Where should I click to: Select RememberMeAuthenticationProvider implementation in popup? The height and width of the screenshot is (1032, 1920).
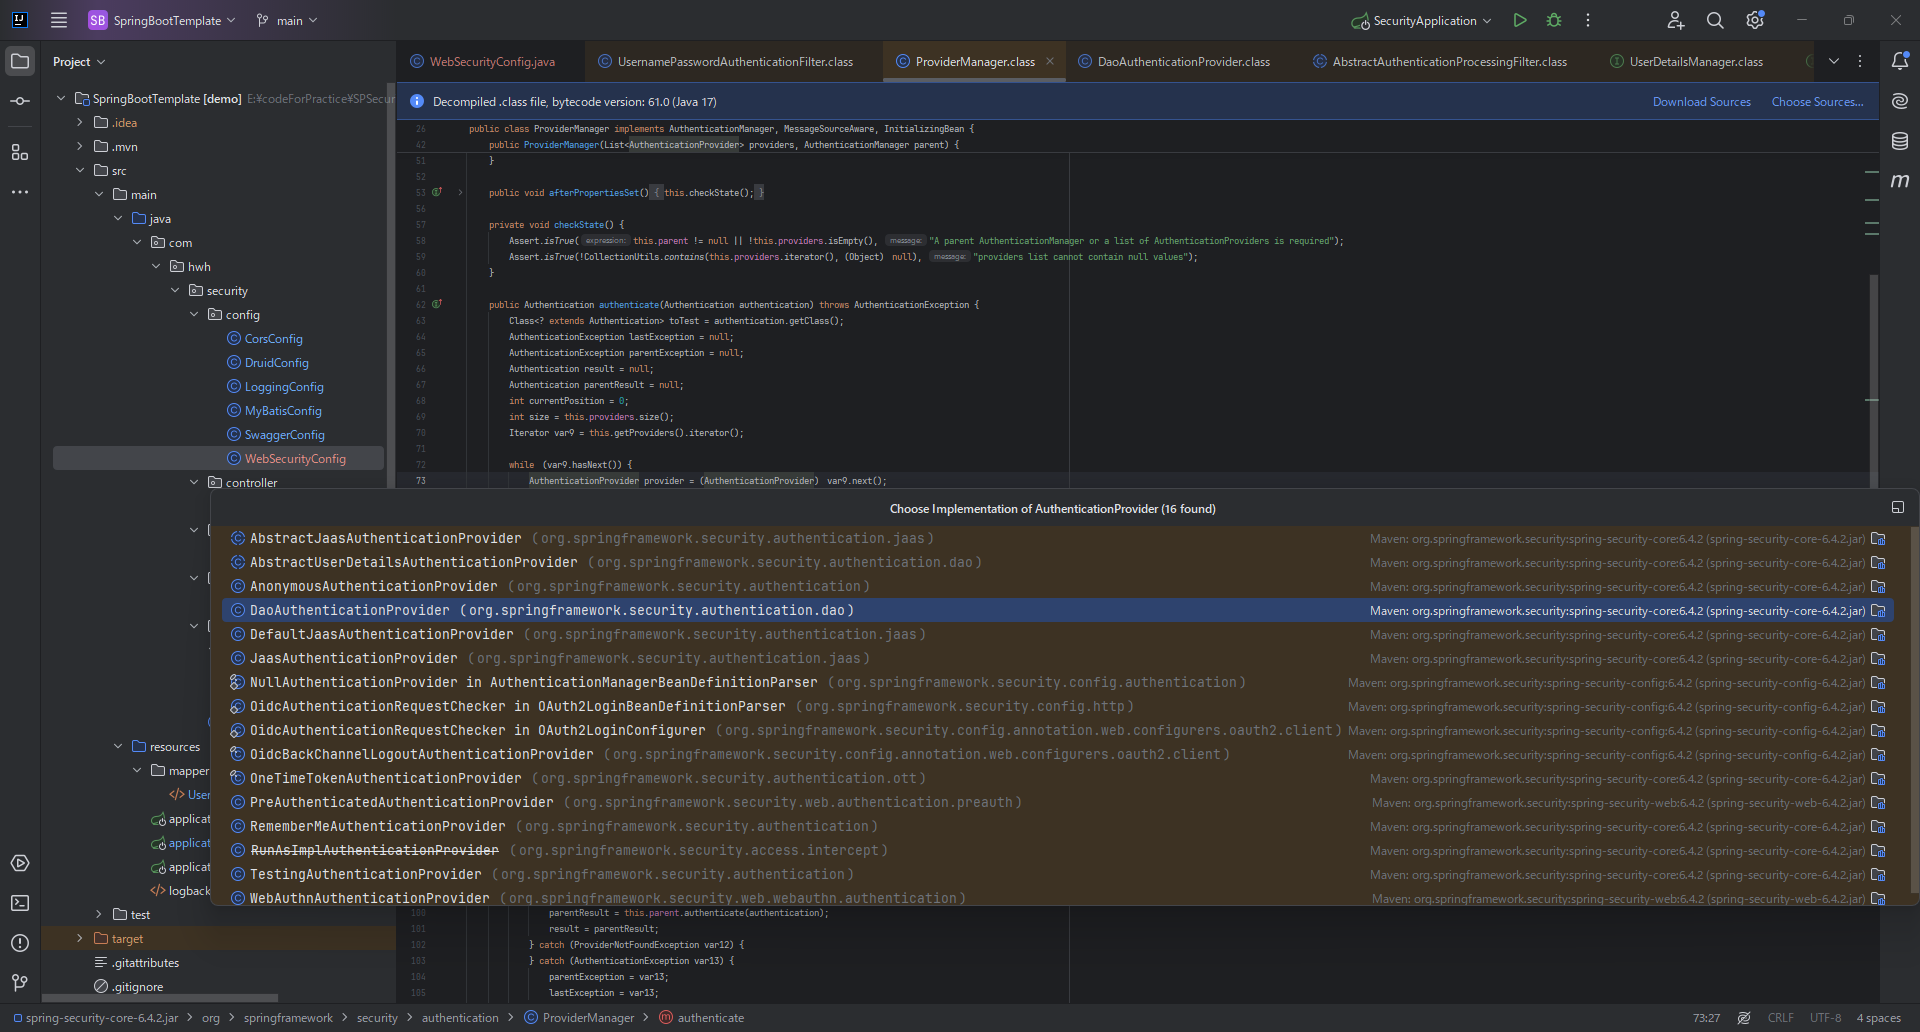pos(1057,826)
